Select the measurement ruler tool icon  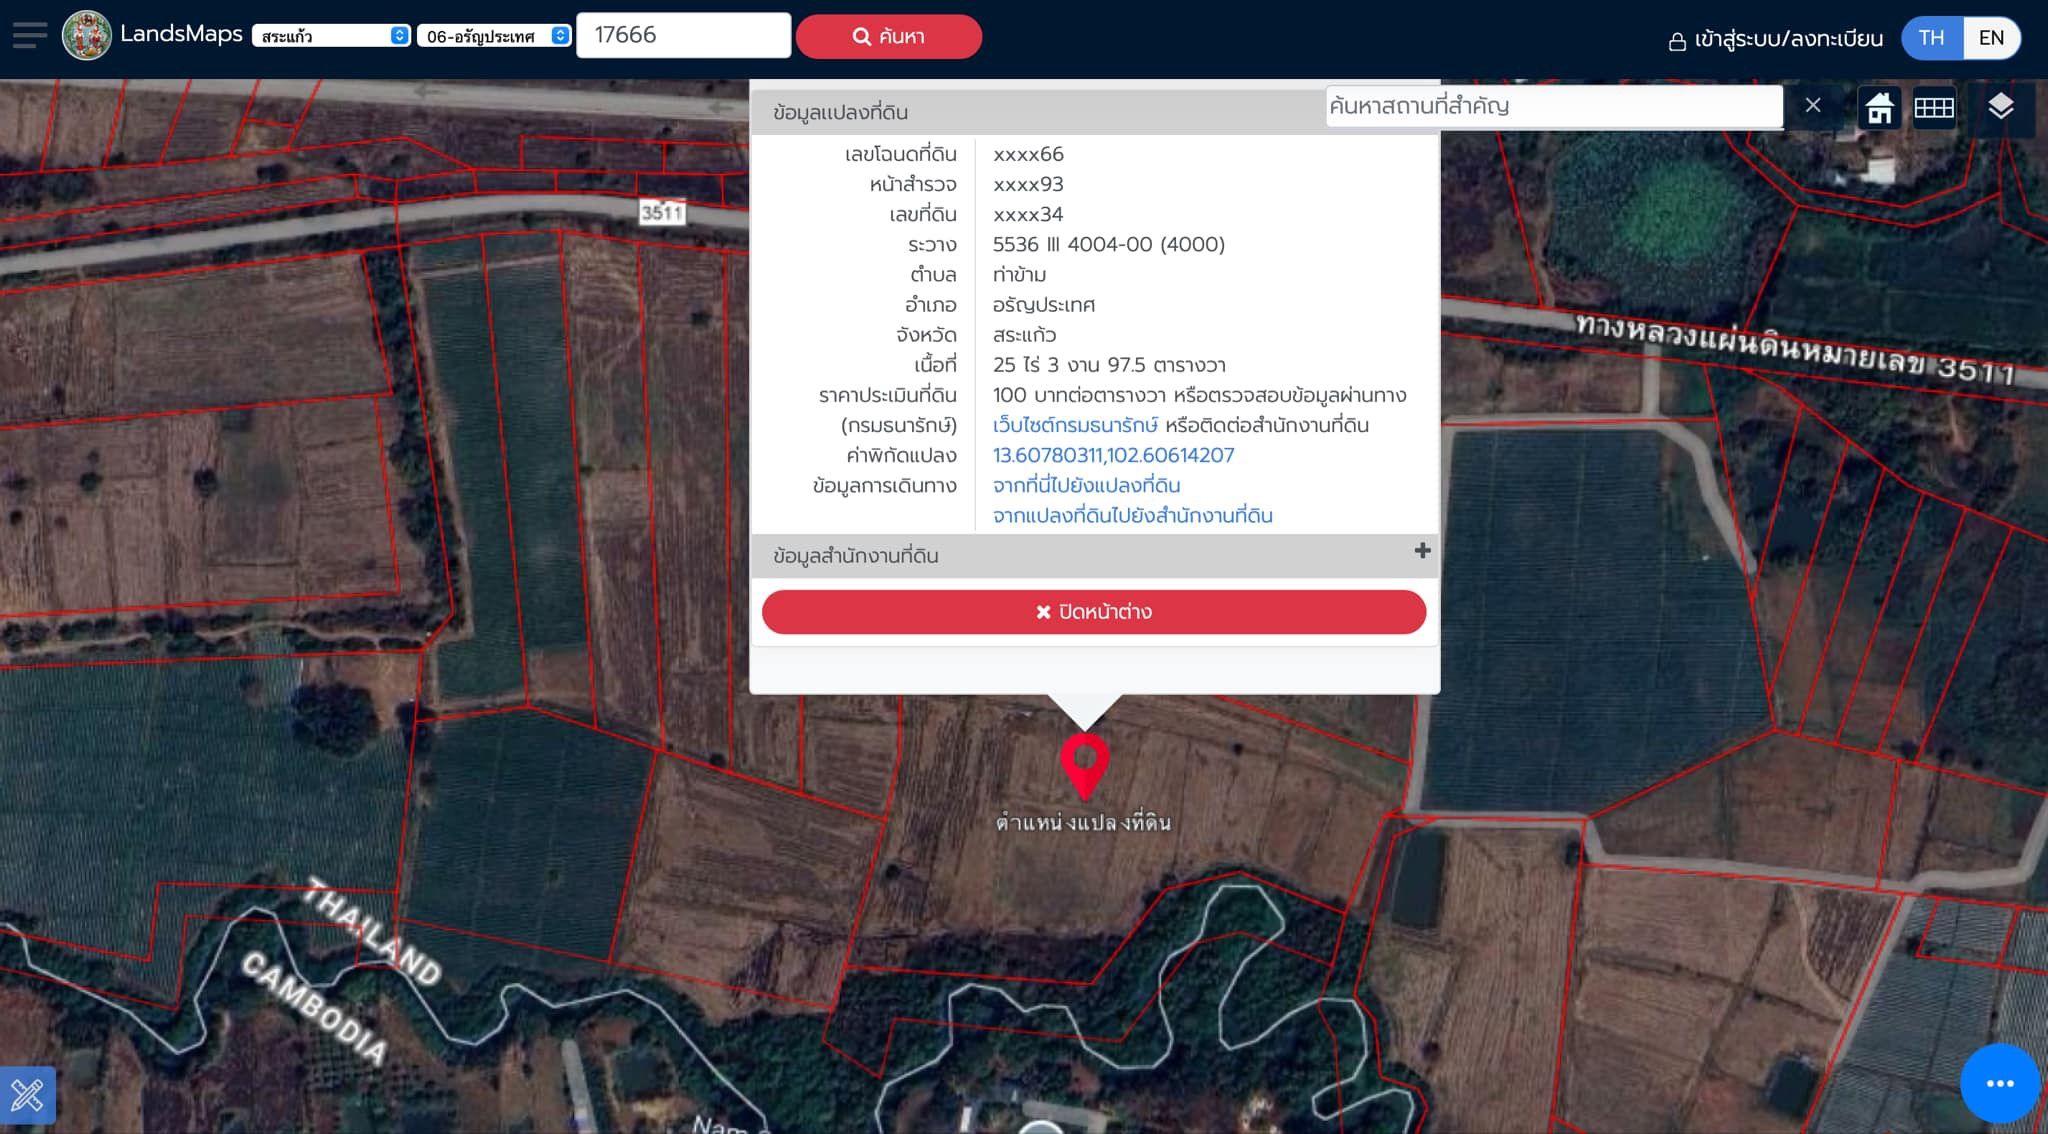pos(27,1095)
